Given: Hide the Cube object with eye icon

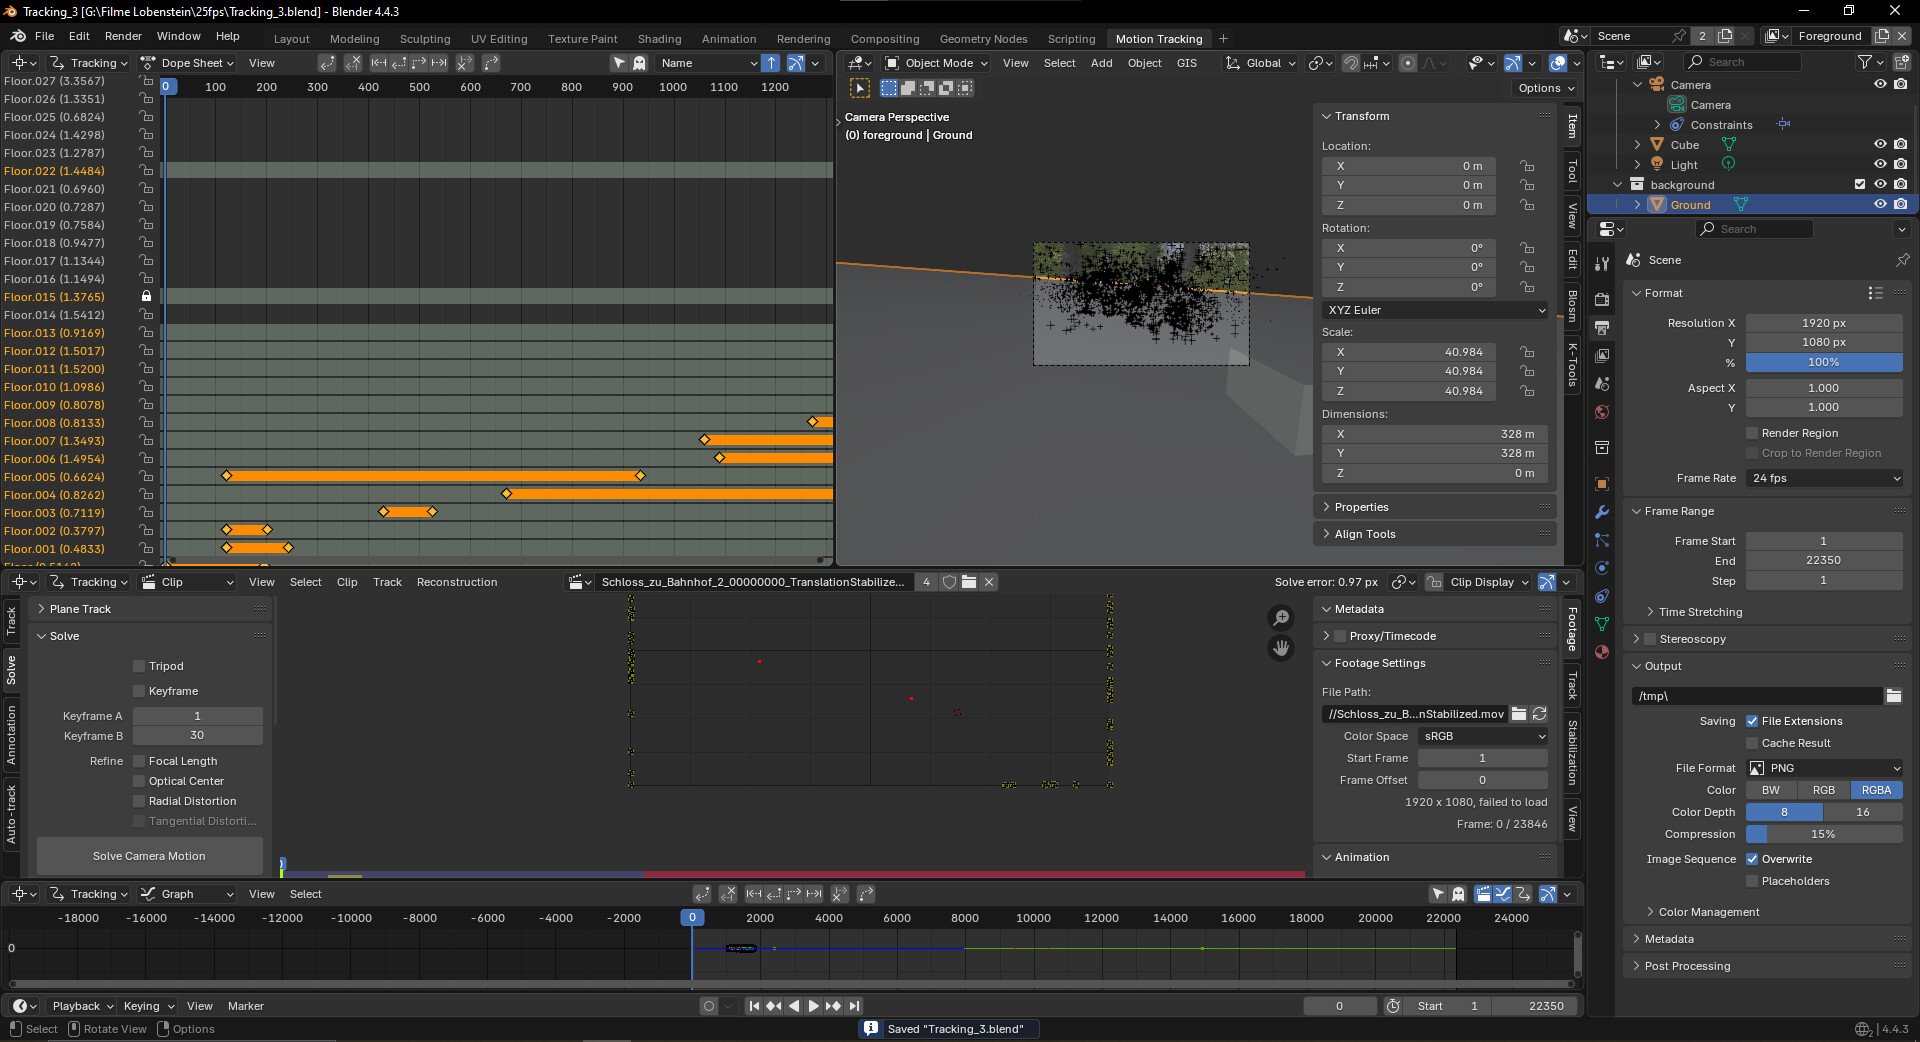Looking at the screenshot, I should click(x=1880, y=145).
